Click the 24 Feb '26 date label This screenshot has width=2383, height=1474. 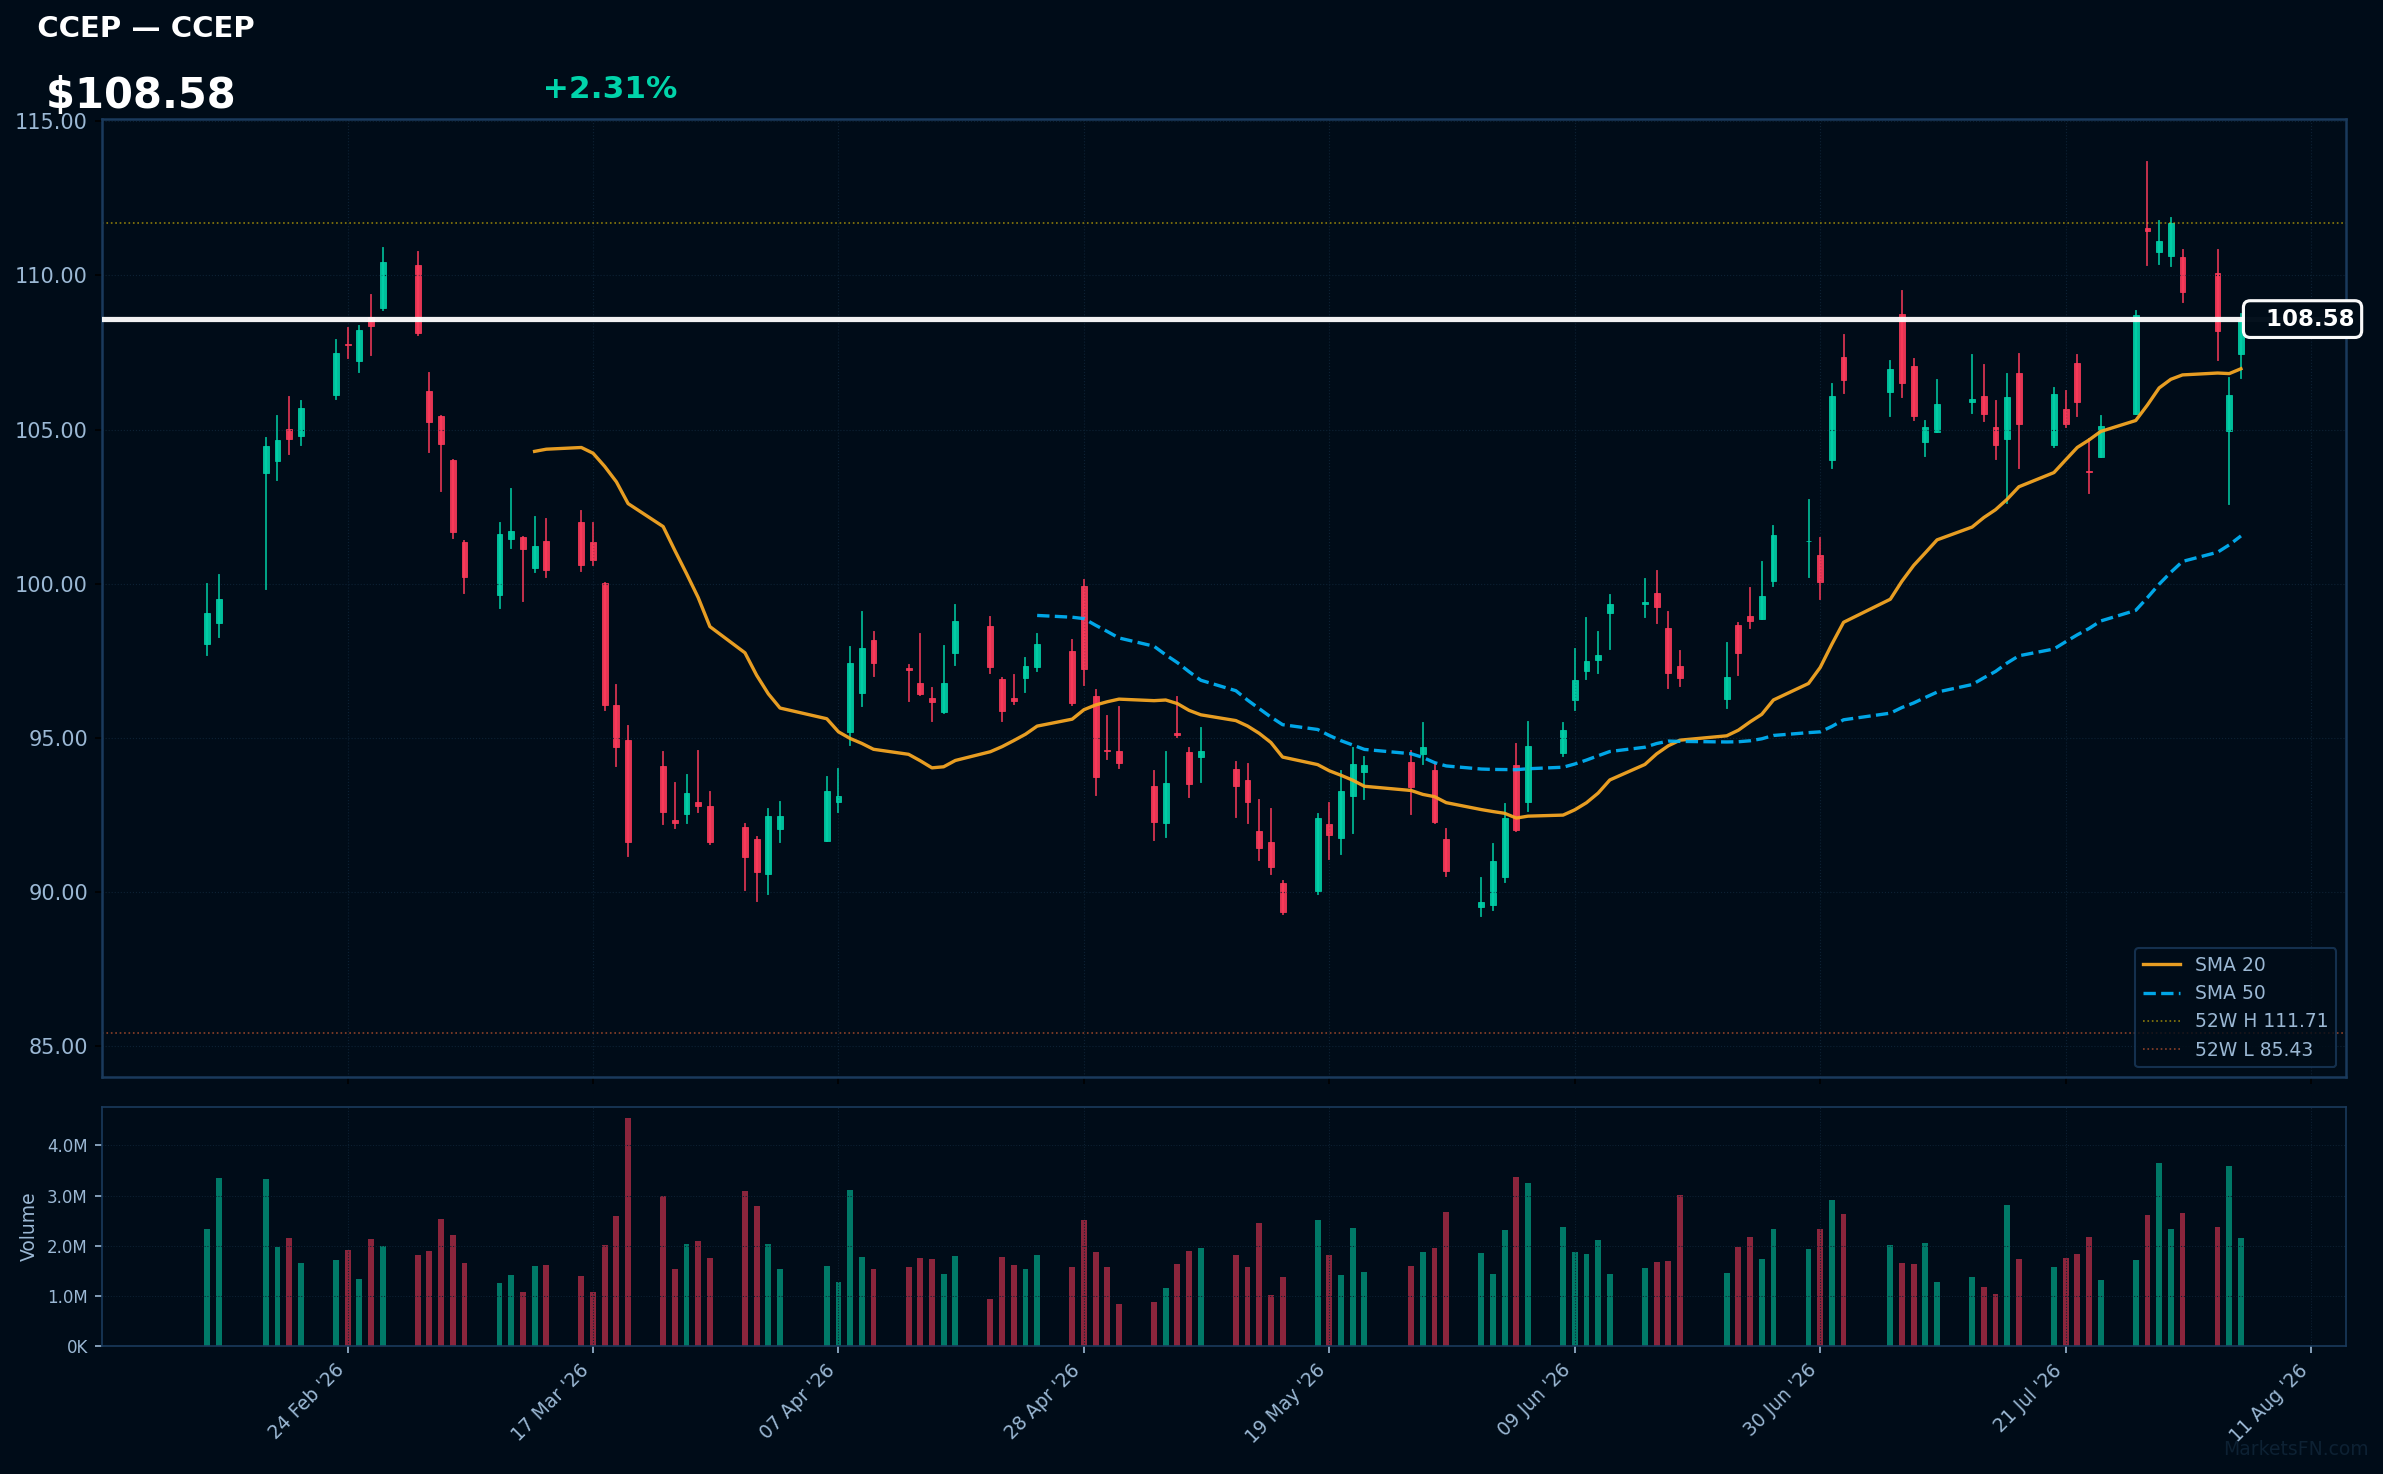305,1402
